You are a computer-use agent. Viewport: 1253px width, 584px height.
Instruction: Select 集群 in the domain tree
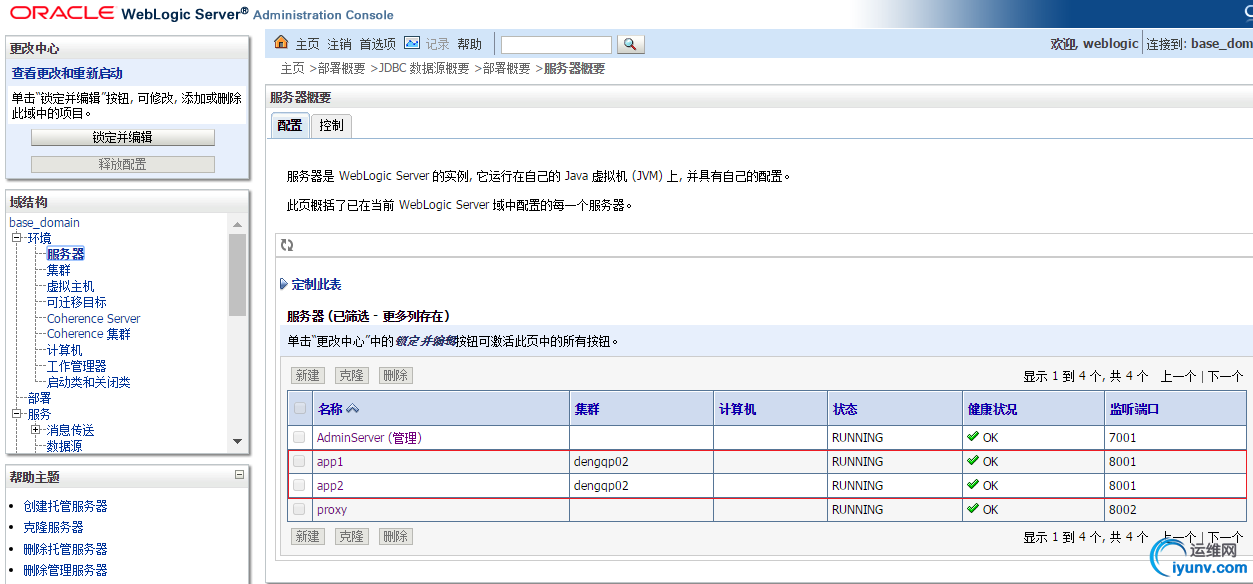59,270
